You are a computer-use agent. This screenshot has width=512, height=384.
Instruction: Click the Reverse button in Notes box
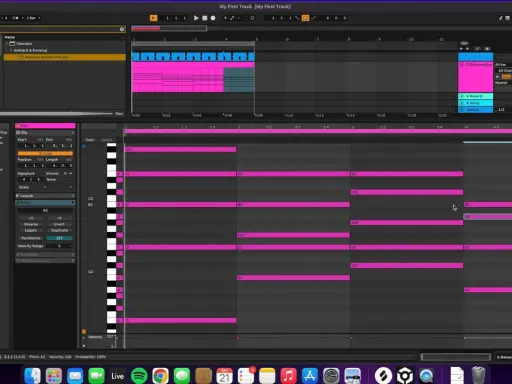[31, 224]
